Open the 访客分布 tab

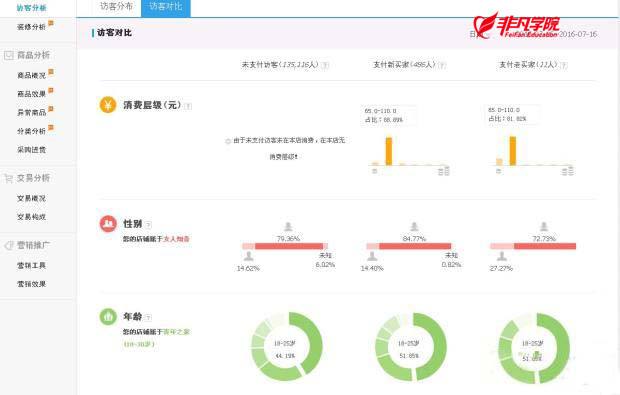coord(116,7)
